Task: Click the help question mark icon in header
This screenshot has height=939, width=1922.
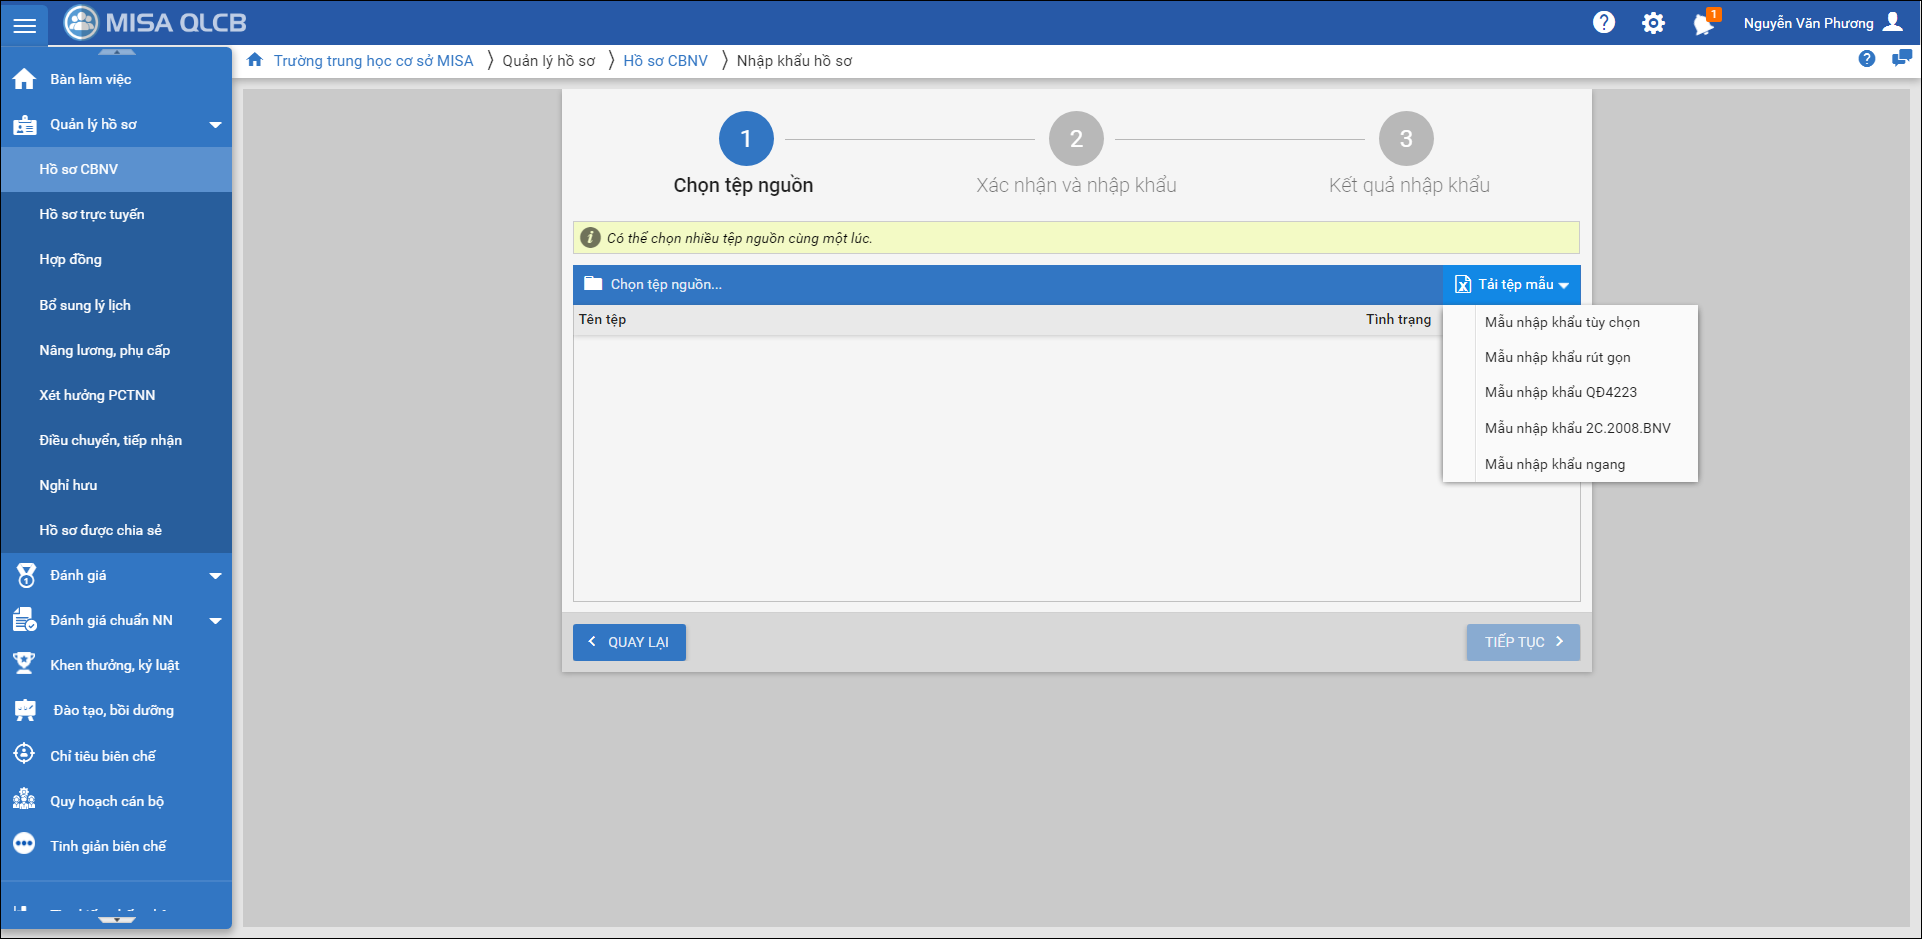Action: 1603,23
